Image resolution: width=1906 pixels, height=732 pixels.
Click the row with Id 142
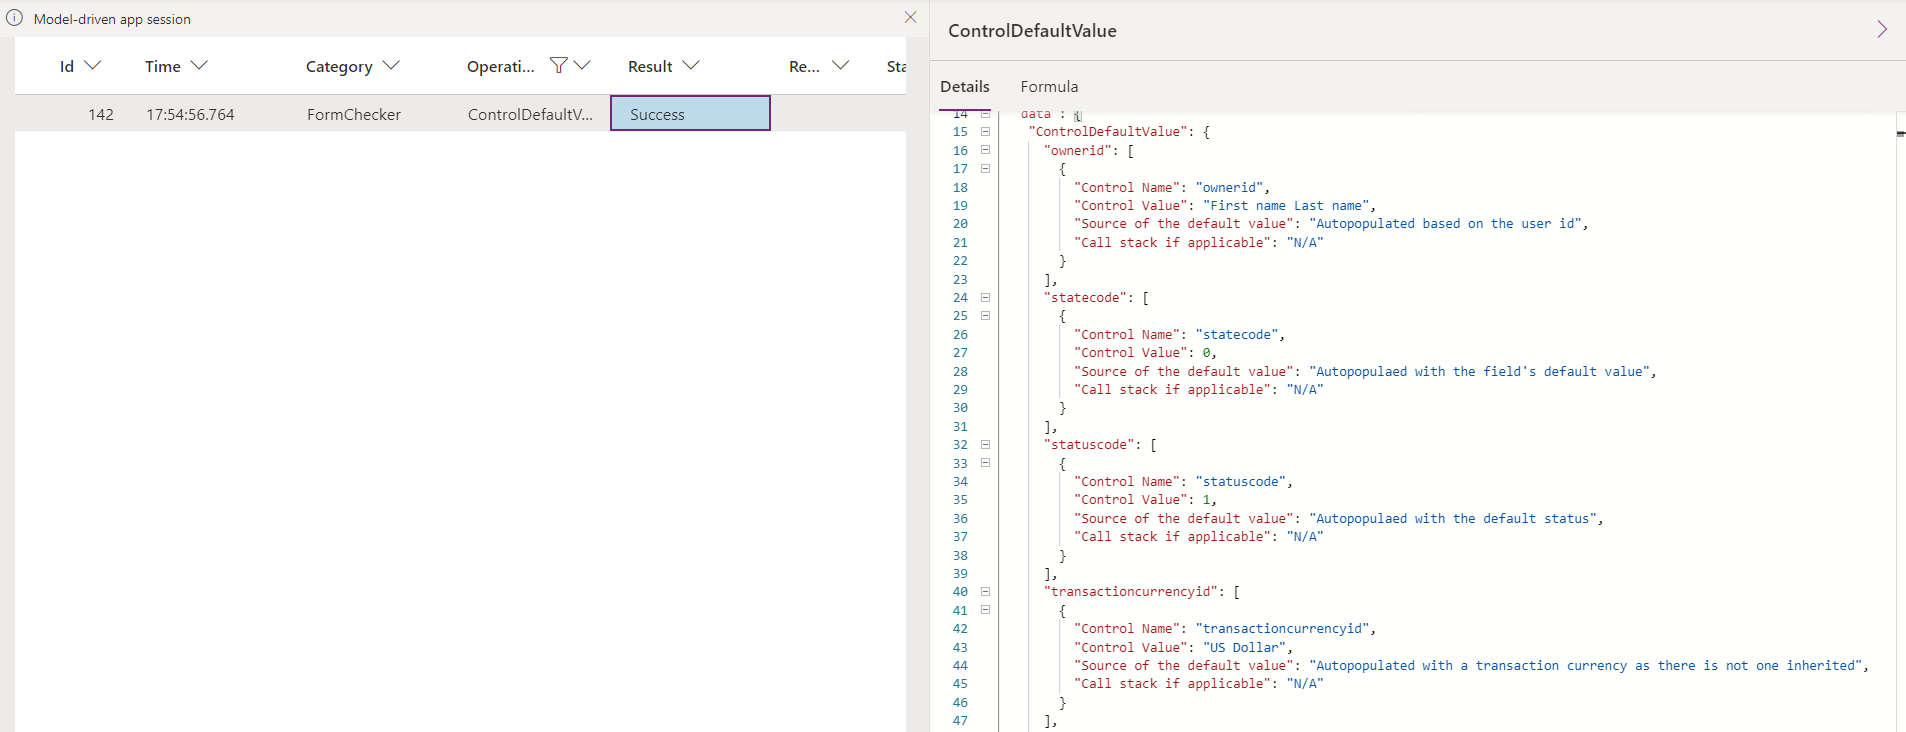click(x=101, y=114)
